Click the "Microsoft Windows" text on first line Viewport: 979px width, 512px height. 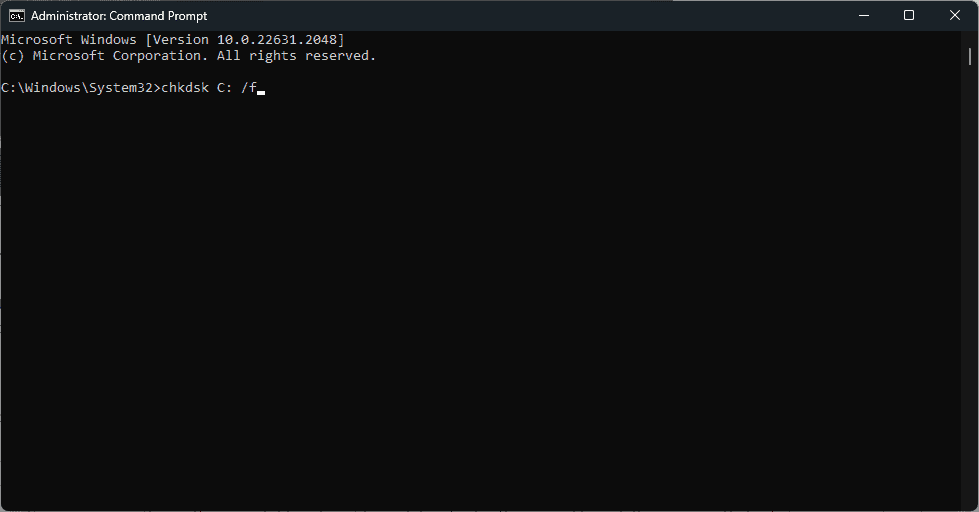(69, 39)
